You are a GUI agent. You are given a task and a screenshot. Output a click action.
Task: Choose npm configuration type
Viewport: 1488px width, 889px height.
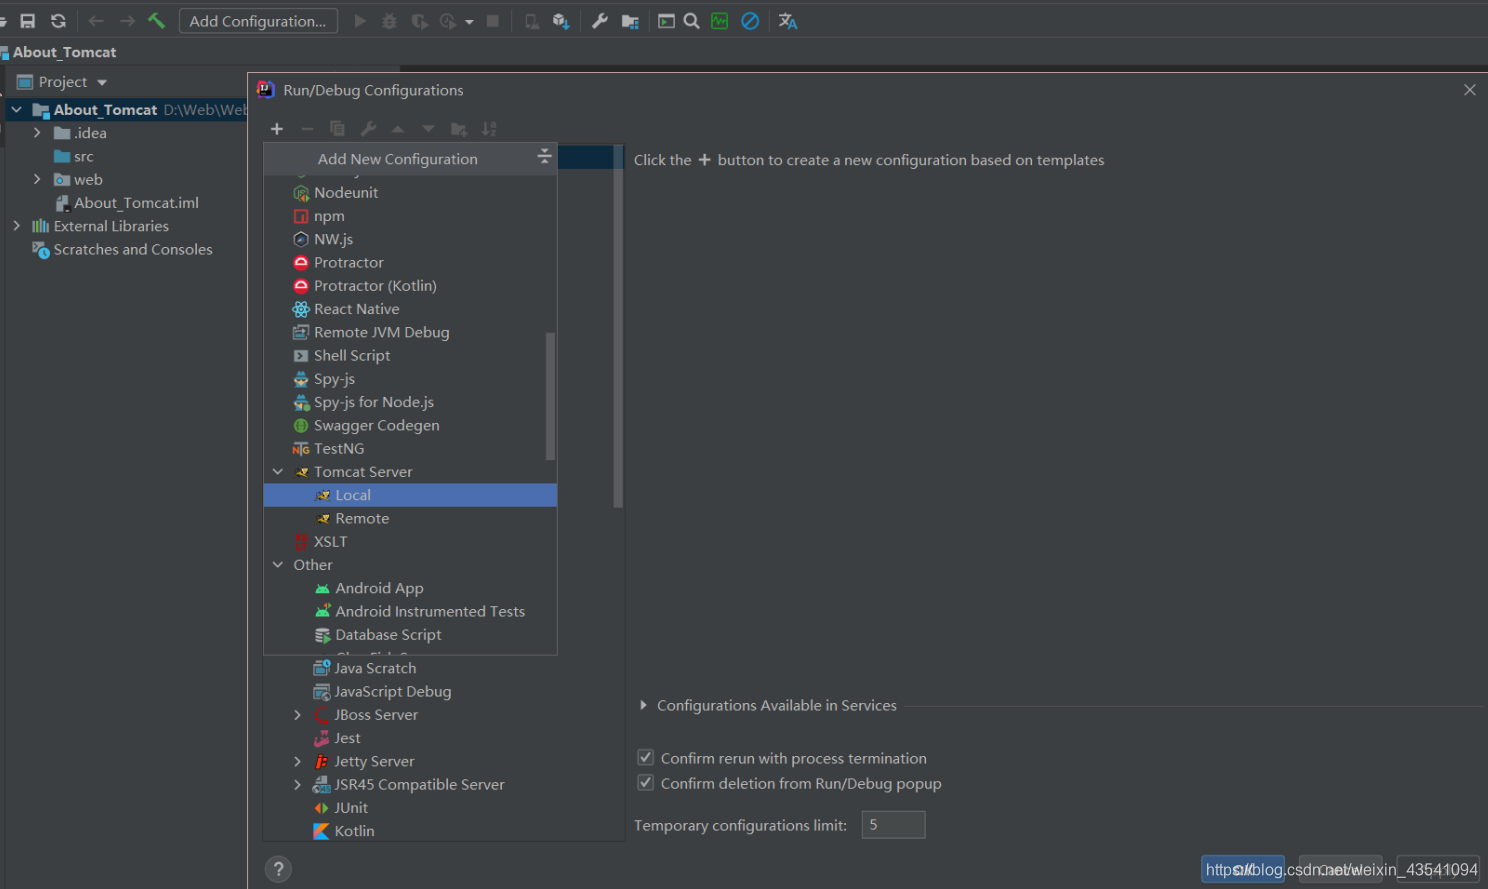click(x=410, y=216)
